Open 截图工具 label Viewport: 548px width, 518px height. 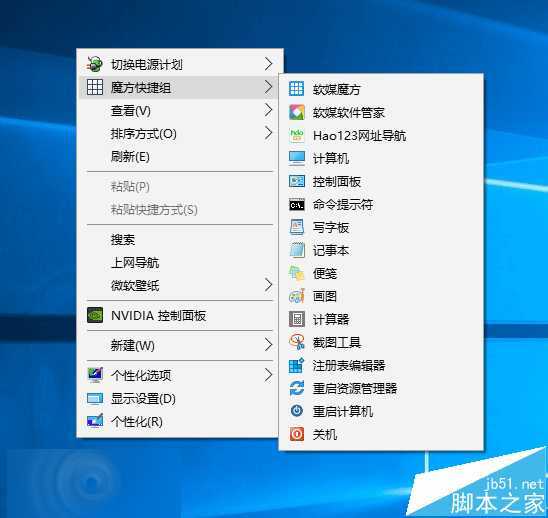point(337,343)
